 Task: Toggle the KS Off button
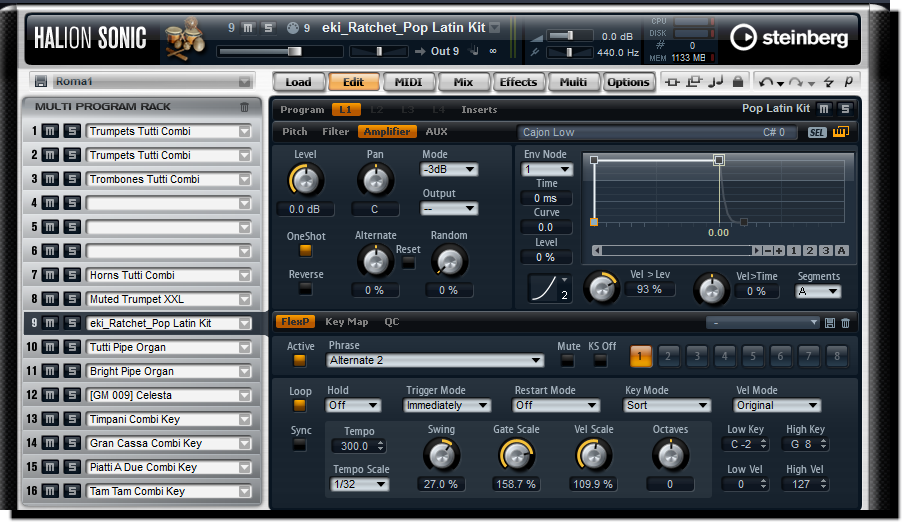pyautogui.click(x=600, y=361)
